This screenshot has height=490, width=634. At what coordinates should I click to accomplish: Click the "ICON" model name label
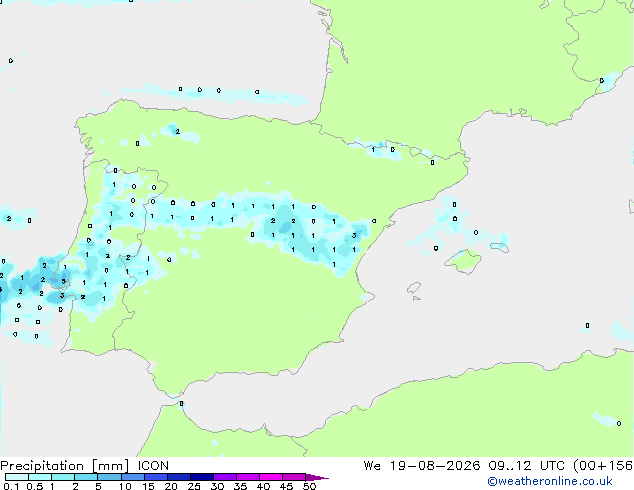[x=153, y=466]
